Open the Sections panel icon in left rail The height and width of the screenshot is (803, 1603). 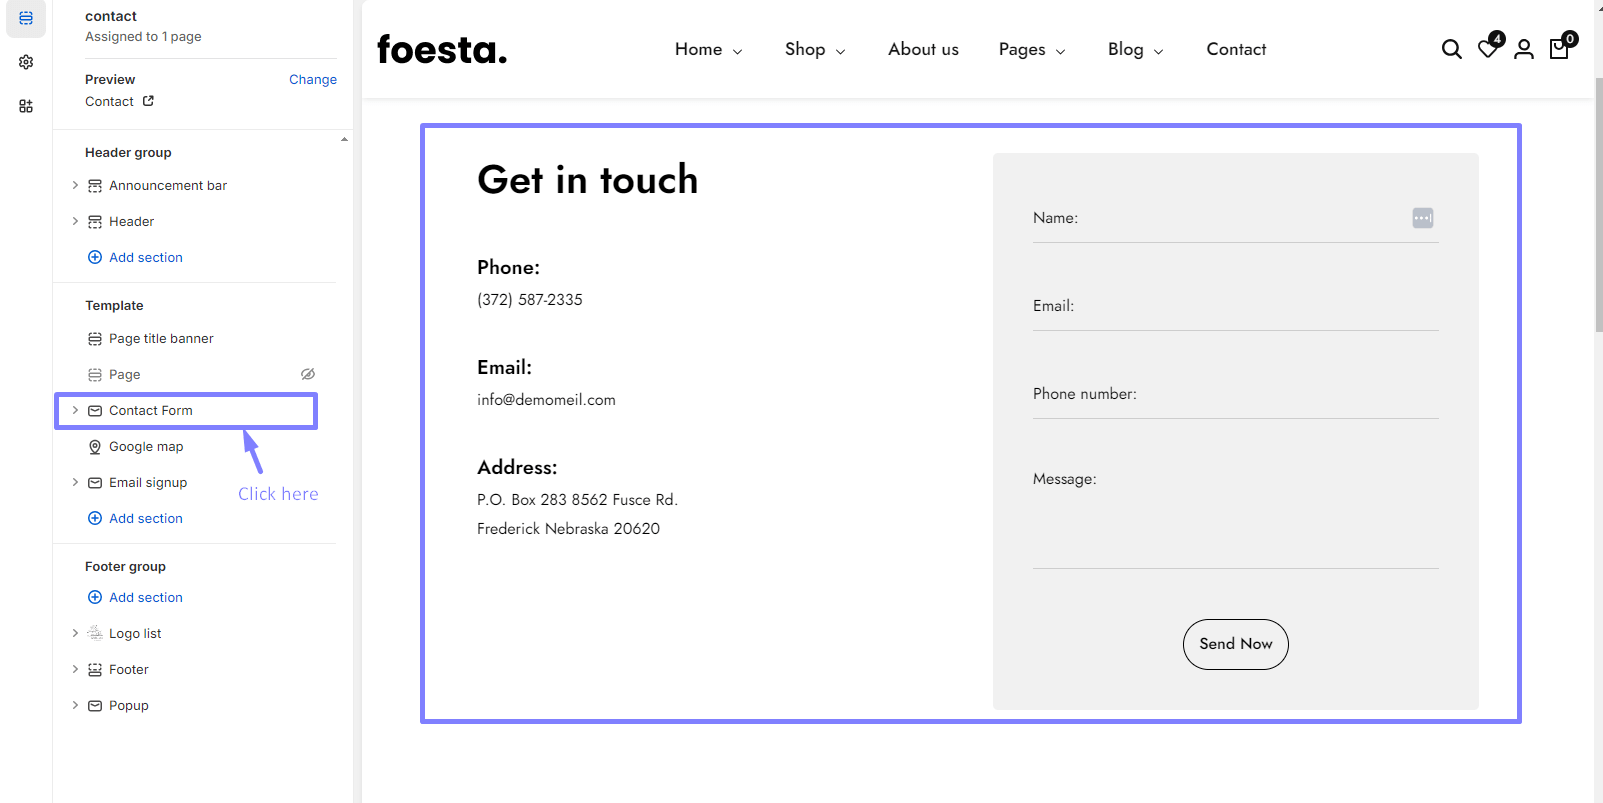(x=26, y=18)
